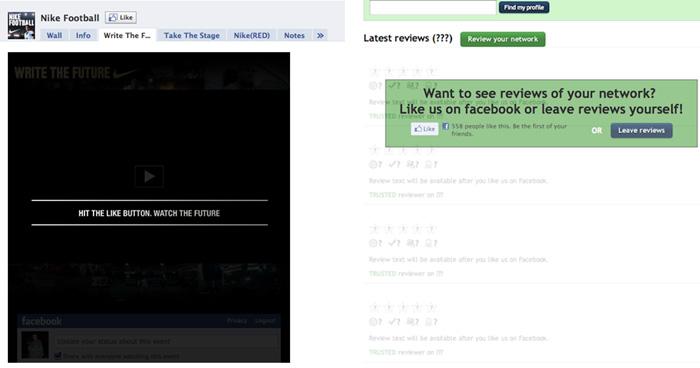700x368 pixels.
Task: Click the Find my profile button
Action: pos(524,7)
